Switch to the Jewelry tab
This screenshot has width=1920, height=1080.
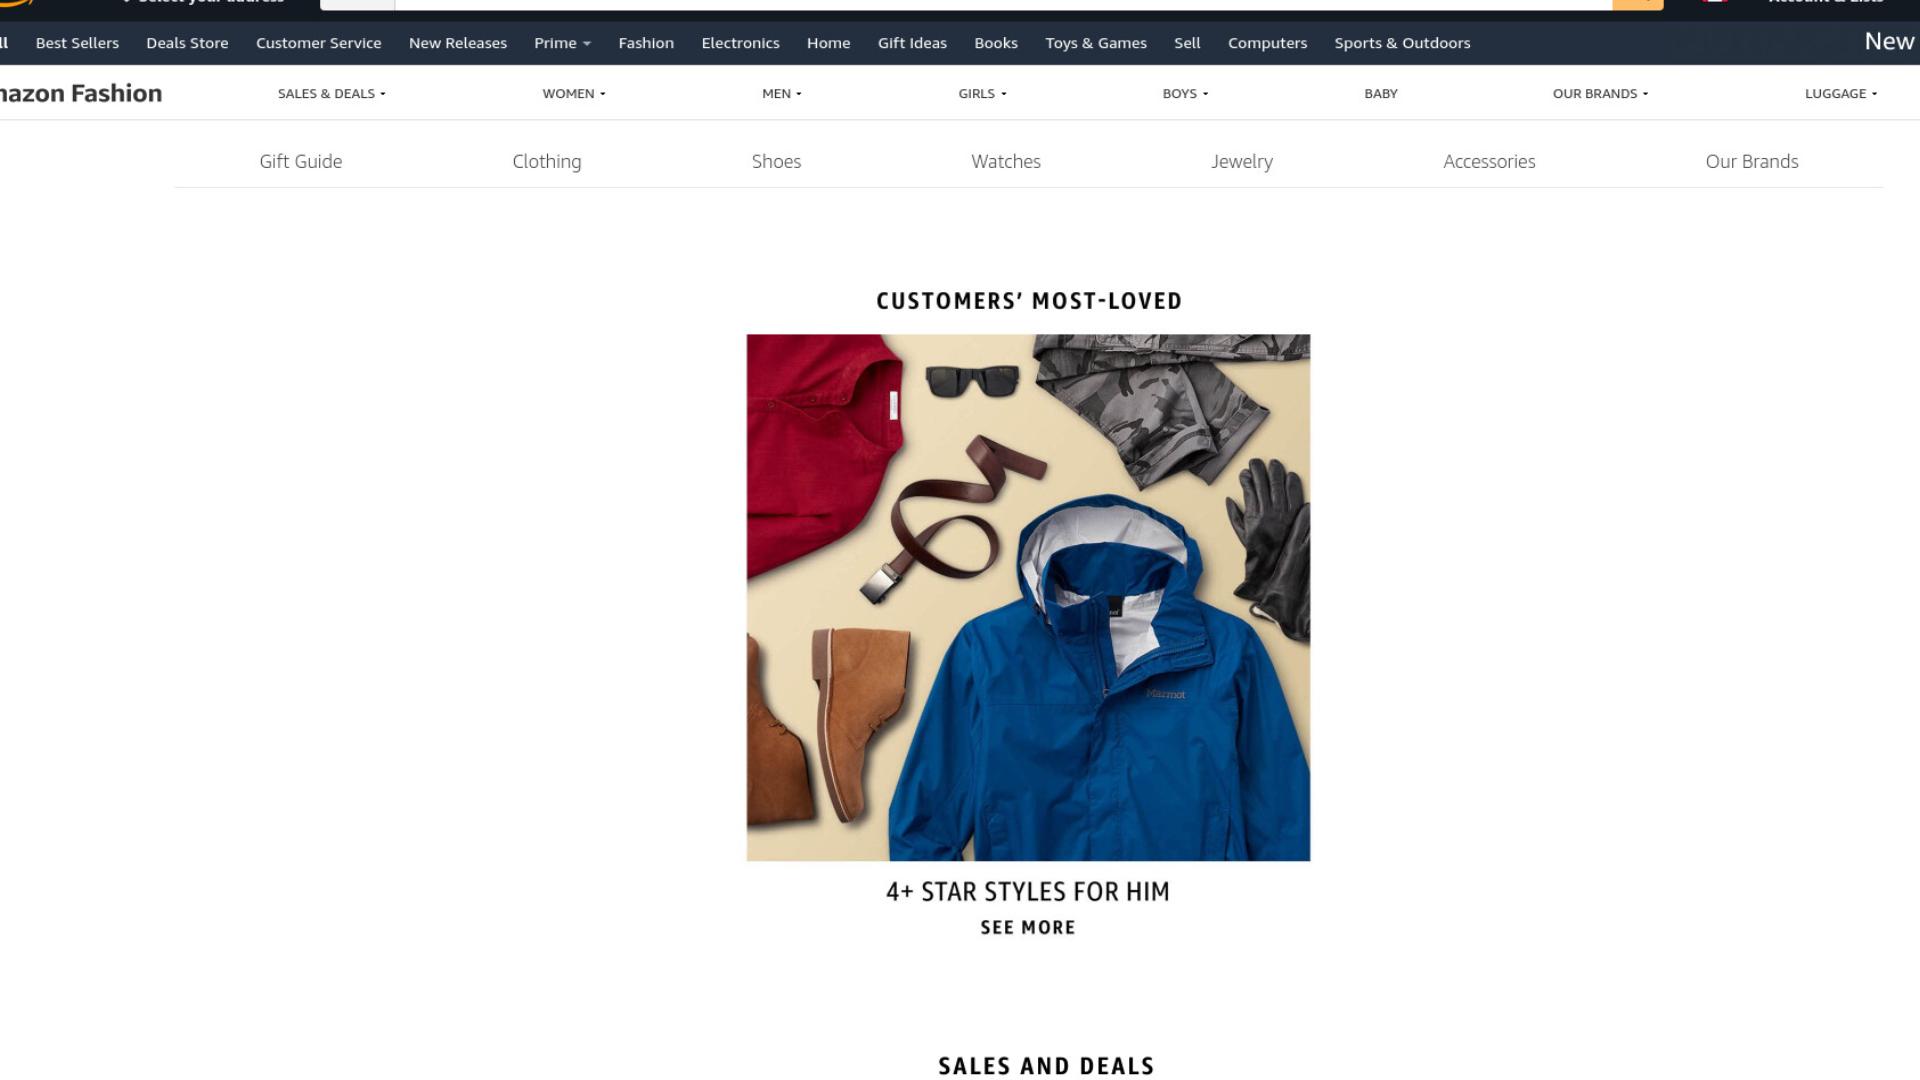pyautogui.click(x=1242, y=161)
